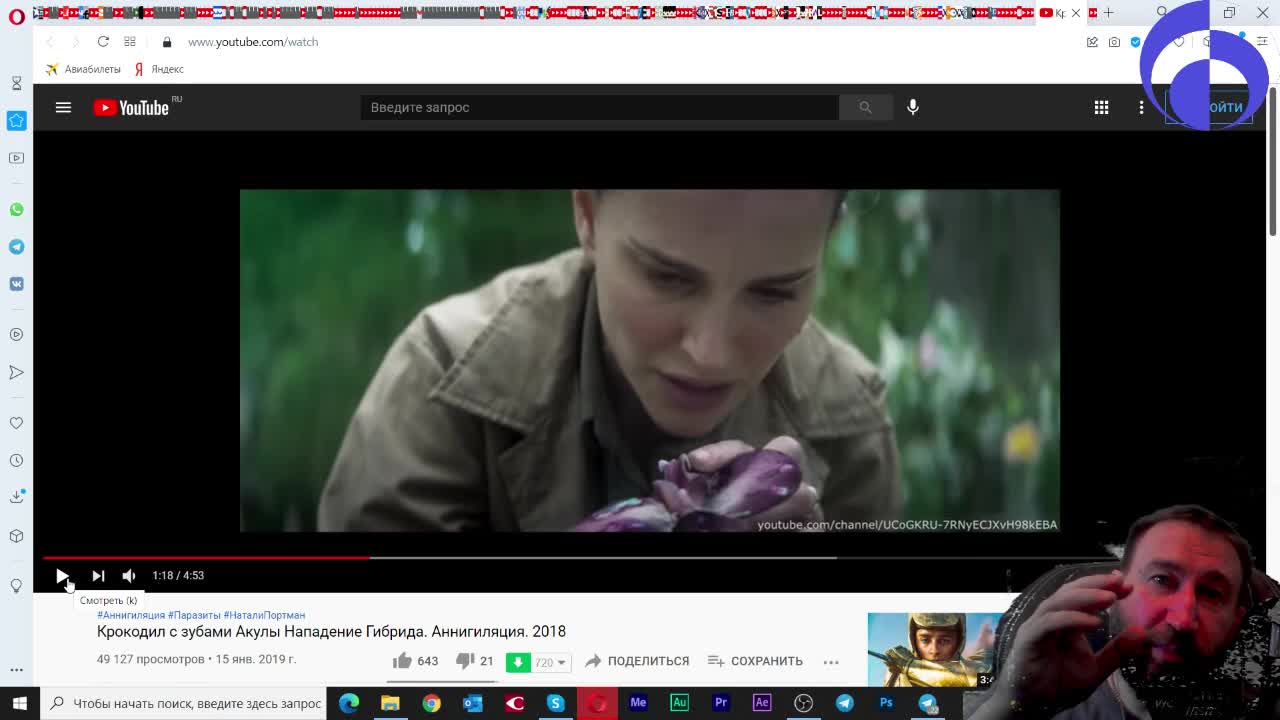1280x720 pixels.
Task: Open the extensions cube icon
Action: click(x=16, y=536)
